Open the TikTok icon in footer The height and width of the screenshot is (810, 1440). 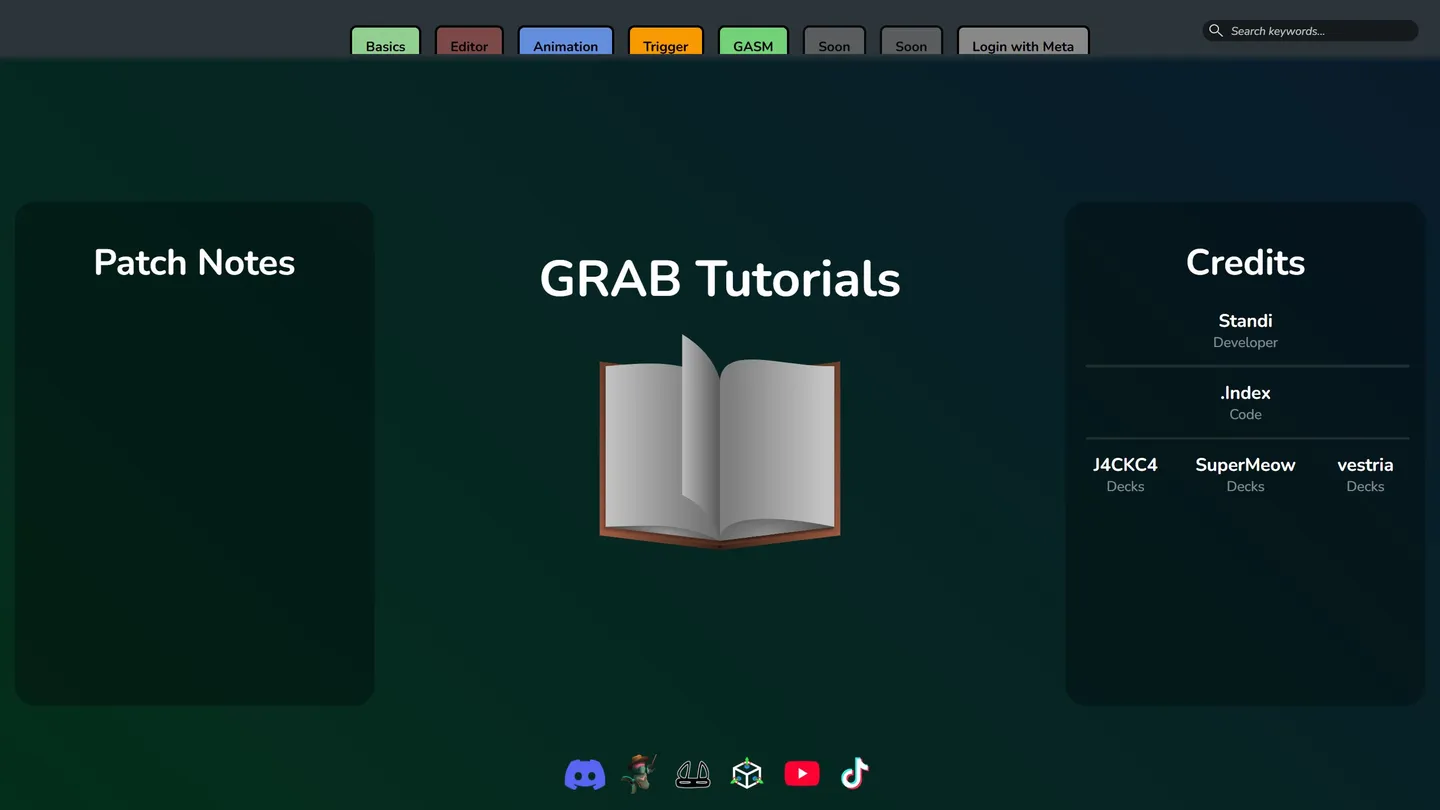854,773
